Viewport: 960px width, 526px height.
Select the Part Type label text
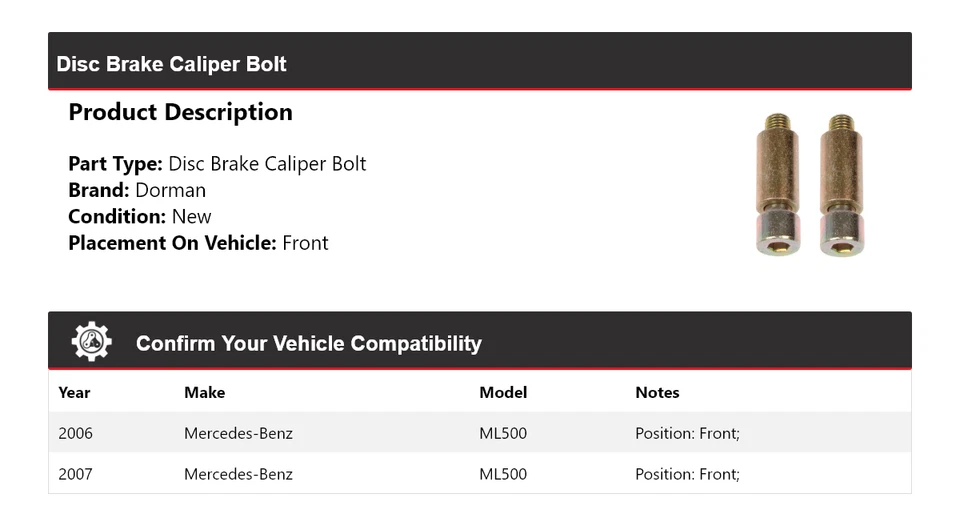[x=115, y=164]
